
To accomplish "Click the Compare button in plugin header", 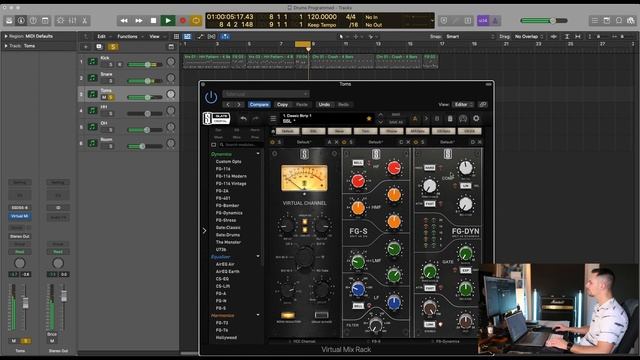I will click(259, 104).
